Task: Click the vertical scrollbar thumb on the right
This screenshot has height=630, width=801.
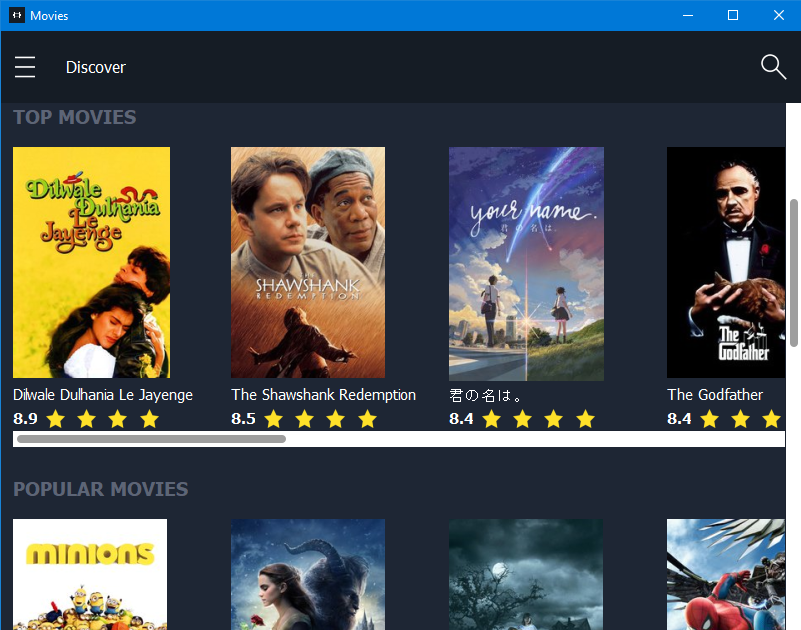Action: point(793,273)
